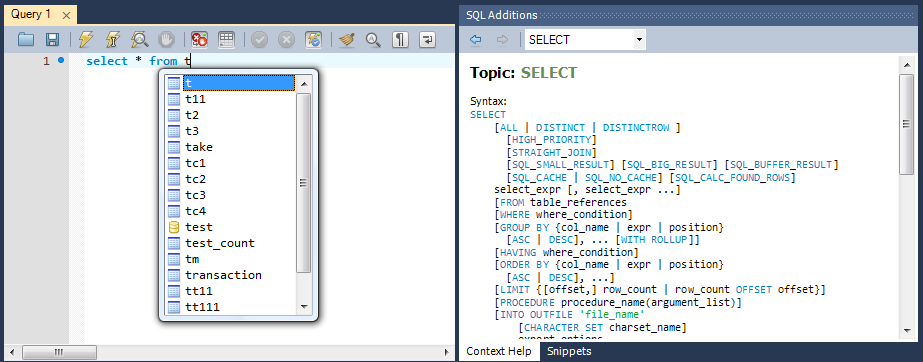Click the STRAIGHT_JOIN keyword link

(x=551, y=152)
